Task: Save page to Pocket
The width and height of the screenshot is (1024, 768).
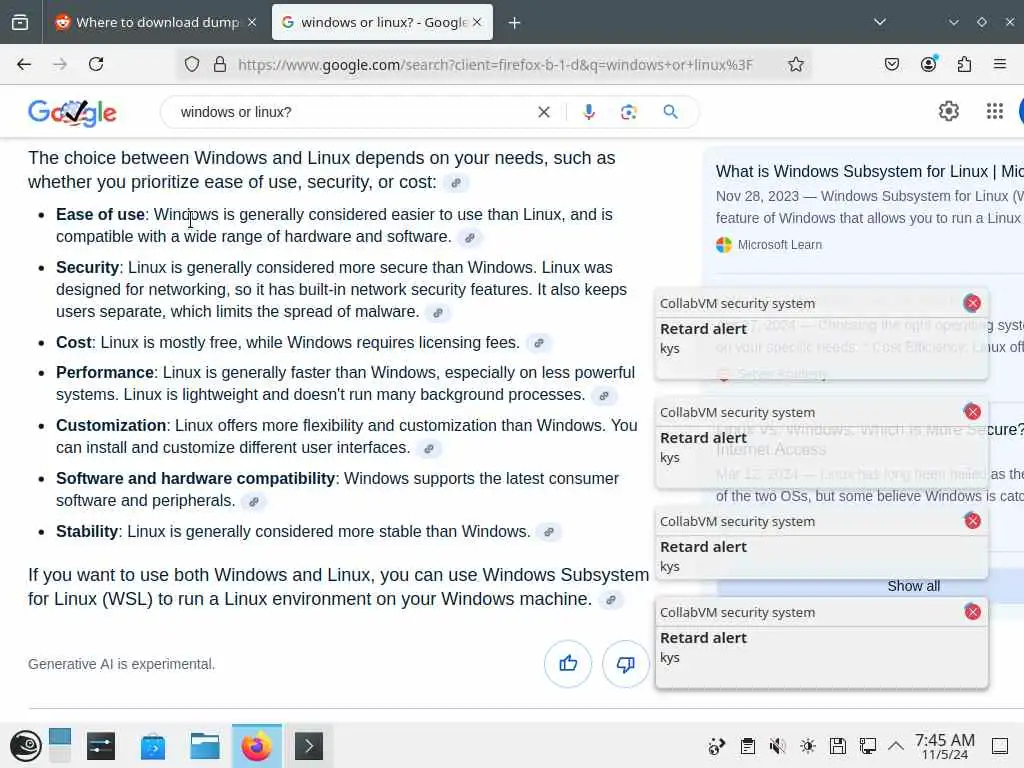Action: (x=892, y=64)
